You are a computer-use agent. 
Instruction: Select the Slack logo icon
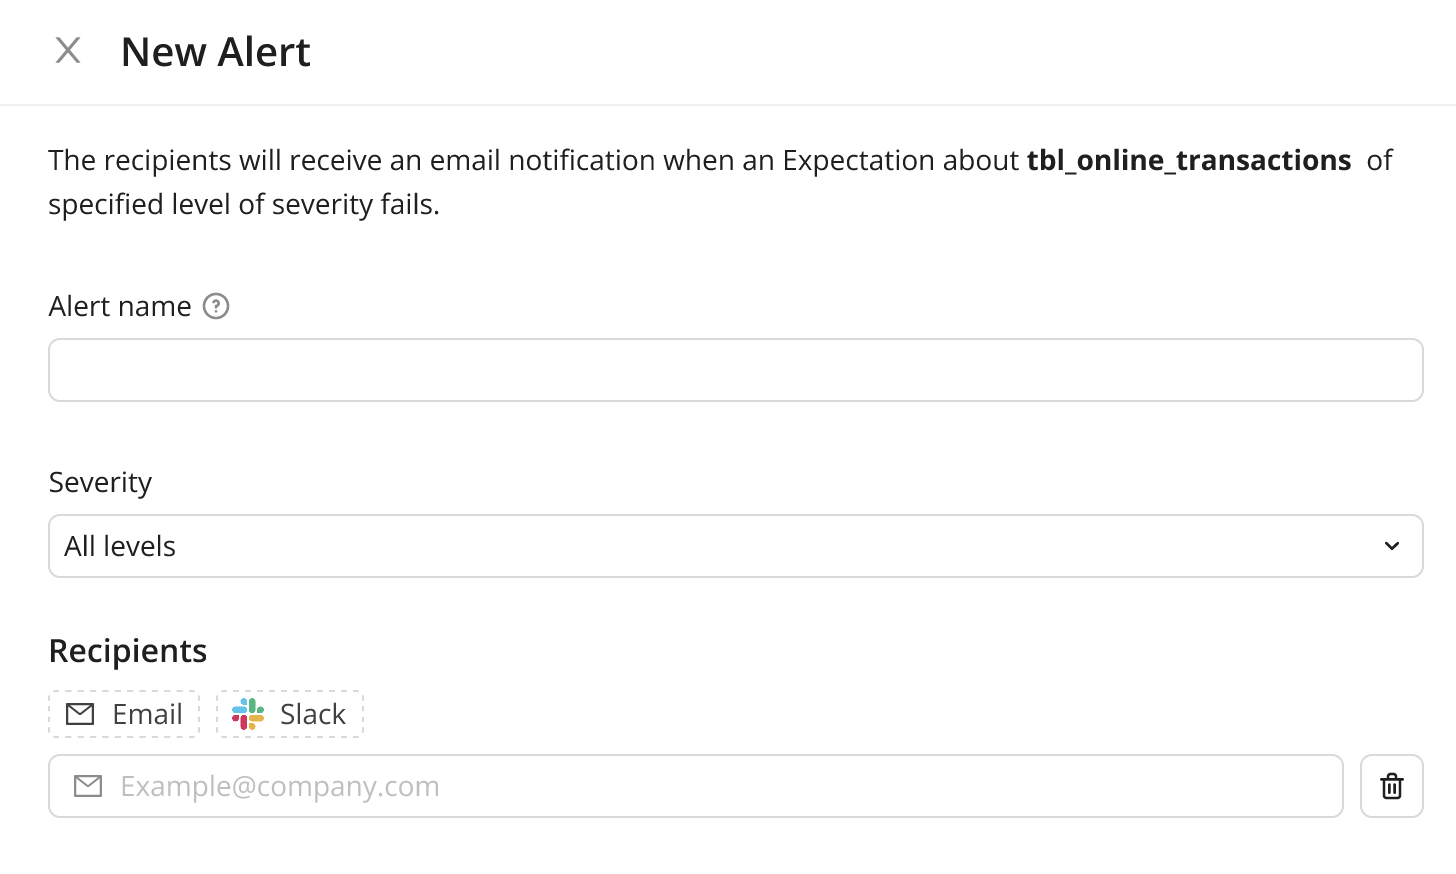(x=247, y=714)
